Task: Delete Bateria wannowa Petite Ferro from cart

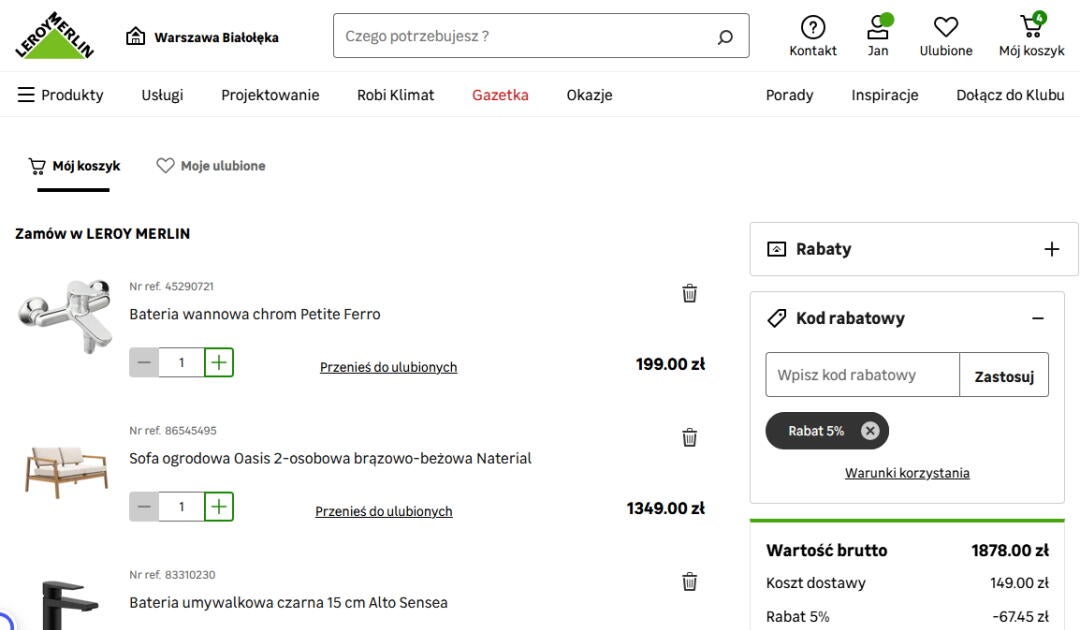Action: (x=689, y=293)
